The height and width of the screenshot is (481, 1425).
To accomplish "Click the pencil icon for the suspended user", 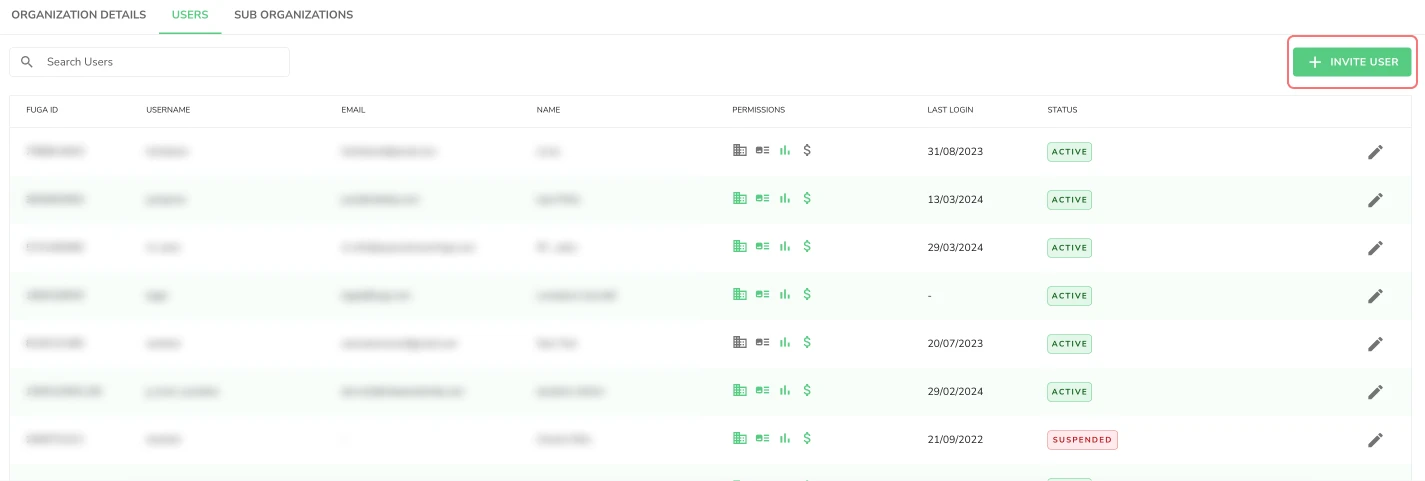I will (1375, 440).
